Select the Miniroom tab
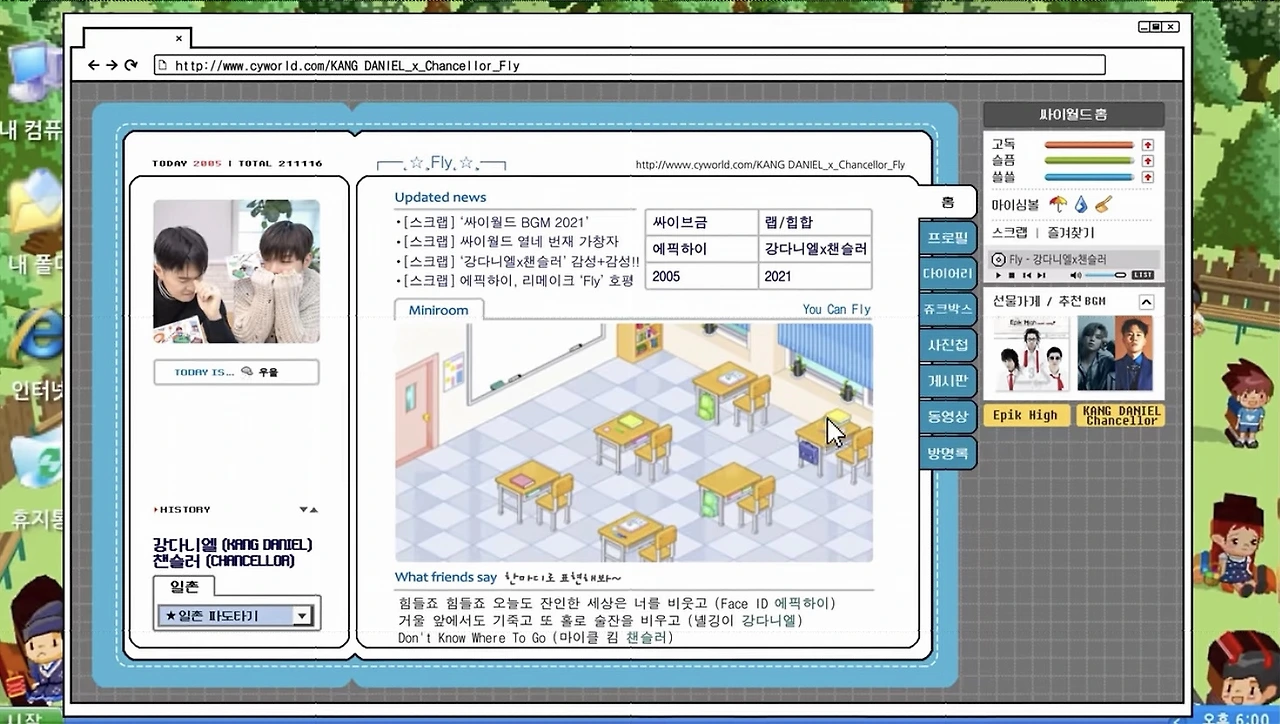 click(x=439, y=310)
